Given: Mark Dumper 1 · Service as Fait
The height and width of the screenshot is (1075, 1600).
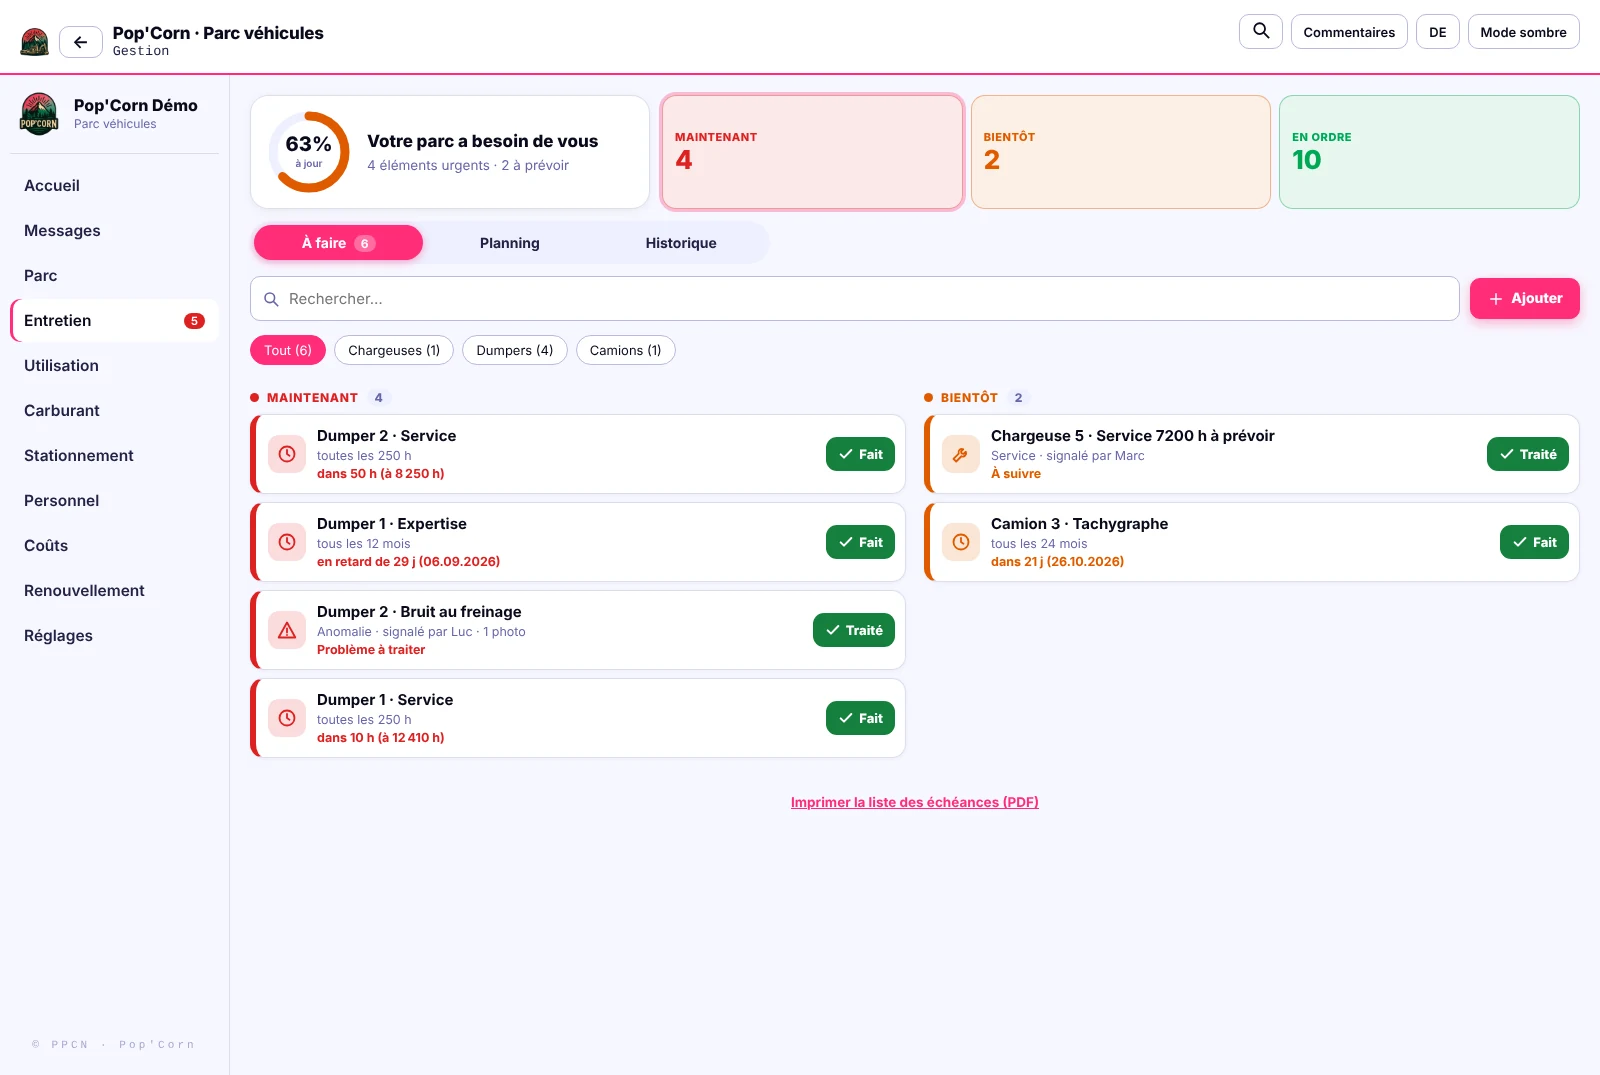Looking at the screenshot, I should click(x=860, y=718).
